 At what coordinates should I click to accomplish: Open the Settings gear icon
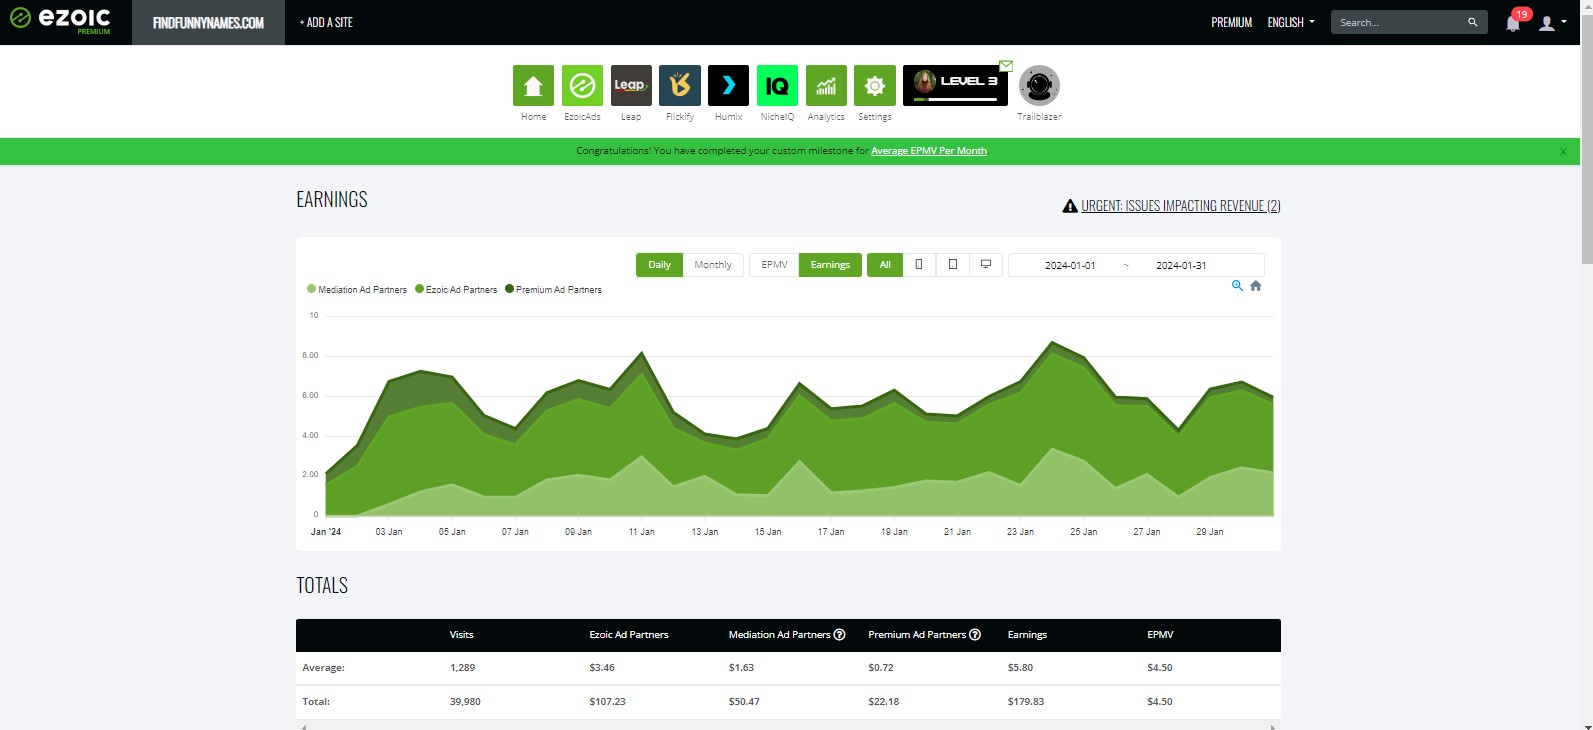[875, 86]
